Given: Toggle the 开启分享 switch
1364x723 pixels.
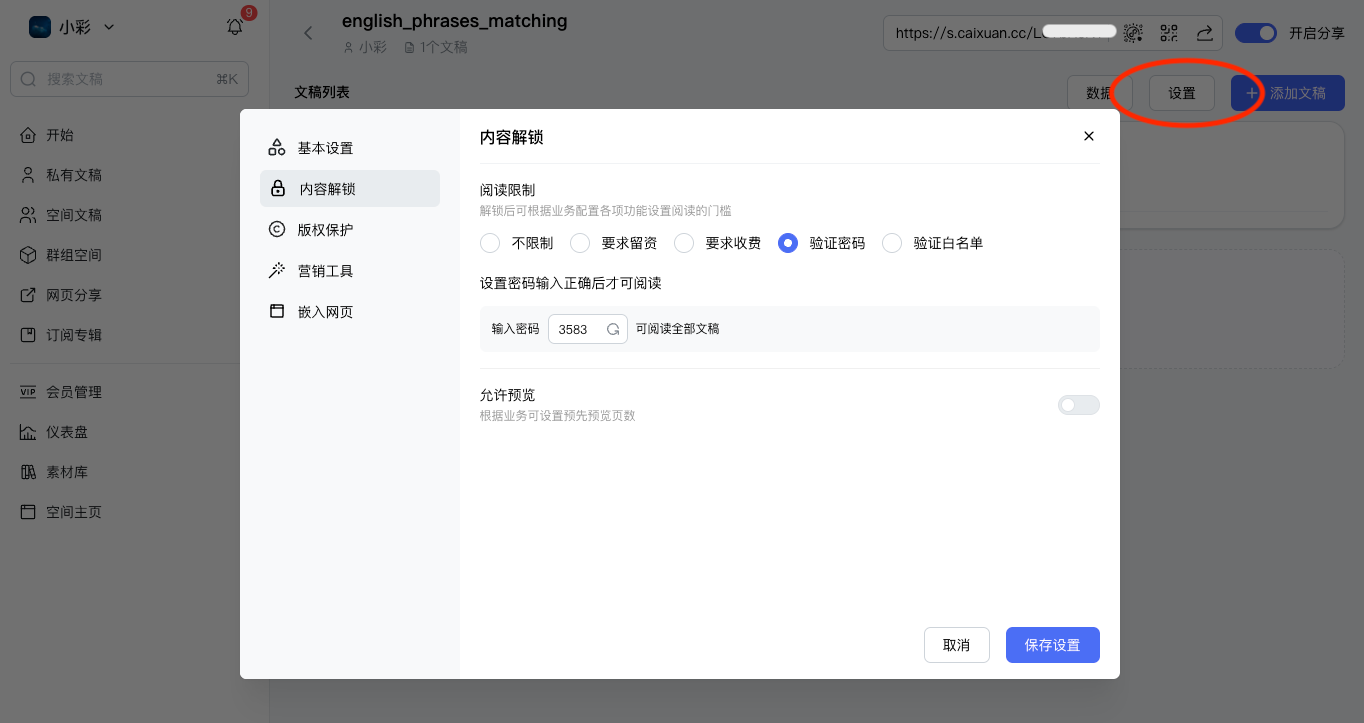Looking at the screenshot, I should [x=1256, y=33].
